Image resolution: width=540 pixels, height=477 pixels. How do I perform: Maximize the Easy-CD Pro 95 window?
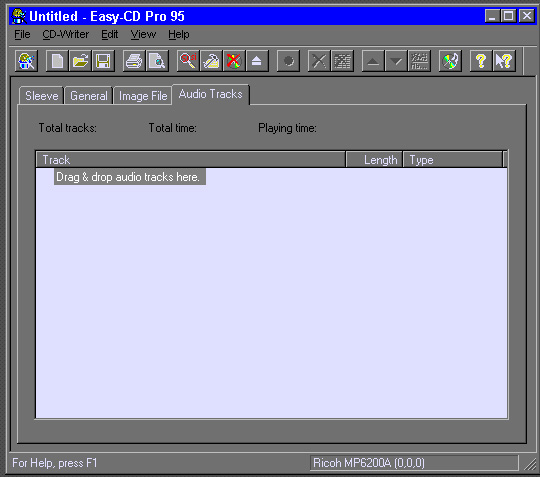tap(508, 16)
